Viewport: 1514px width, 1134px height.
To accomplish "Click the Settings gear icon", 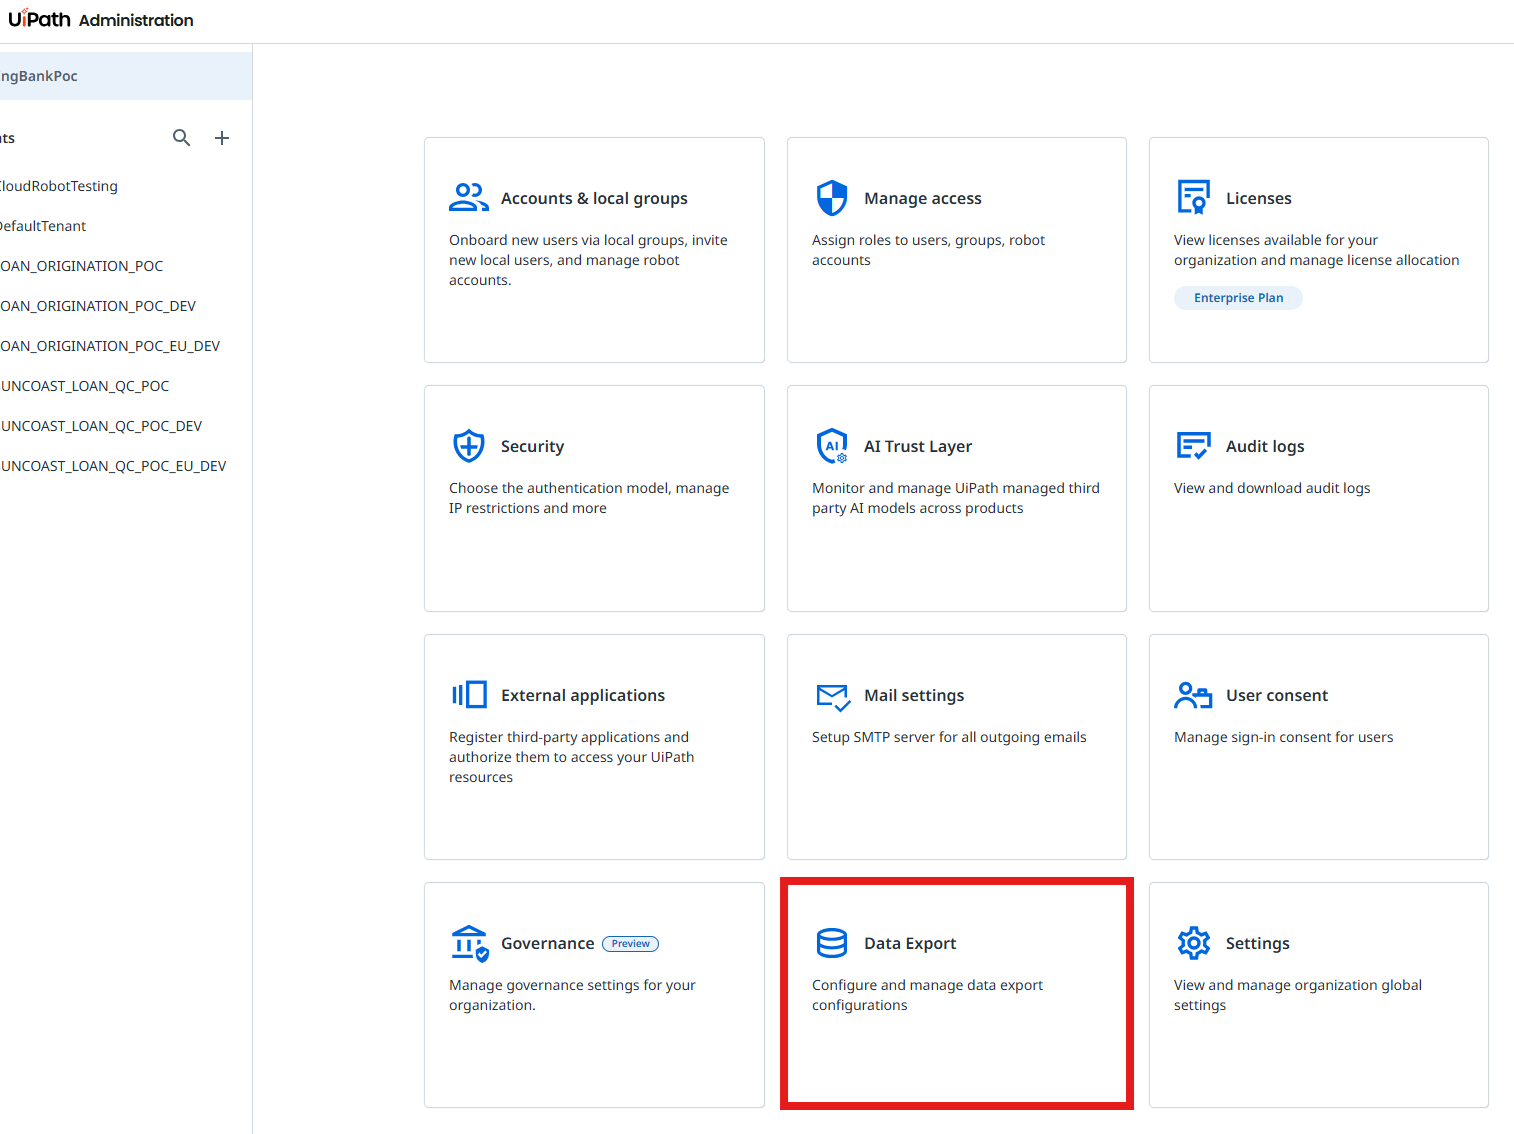I will tap(1194, 943).
